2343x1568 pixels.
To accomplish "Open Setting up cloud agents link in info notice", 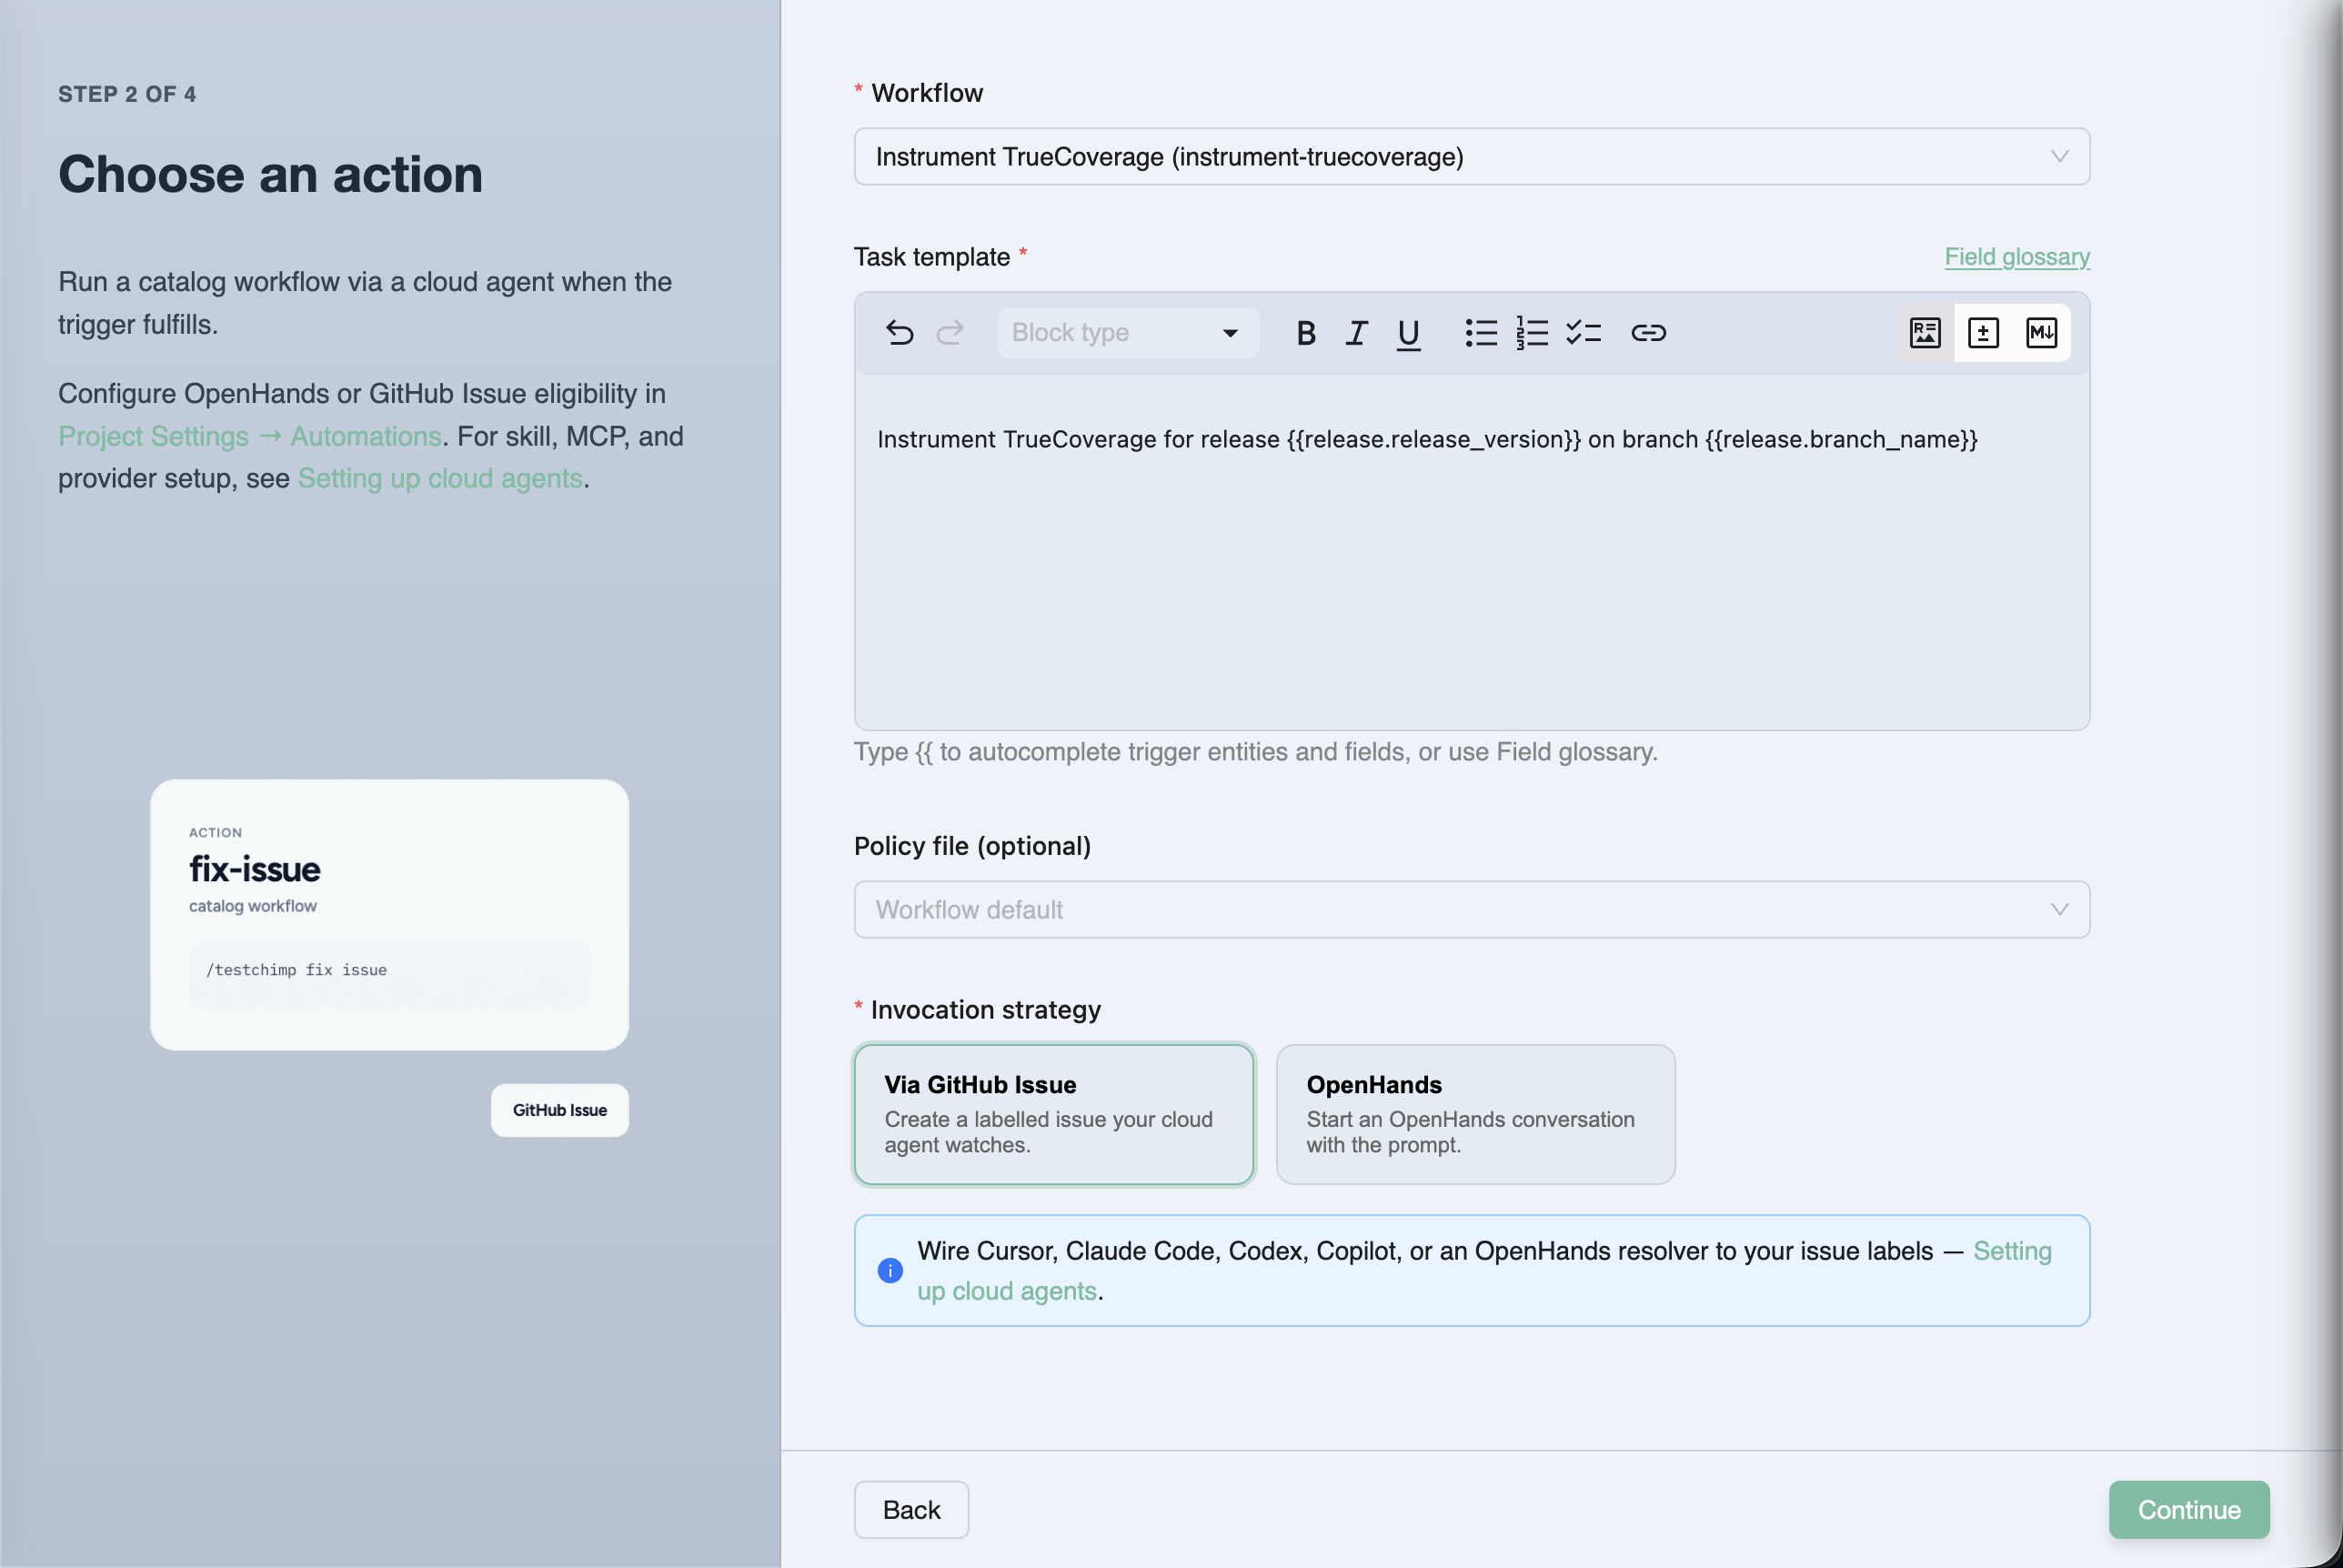I will (x=1484, y=1271).
